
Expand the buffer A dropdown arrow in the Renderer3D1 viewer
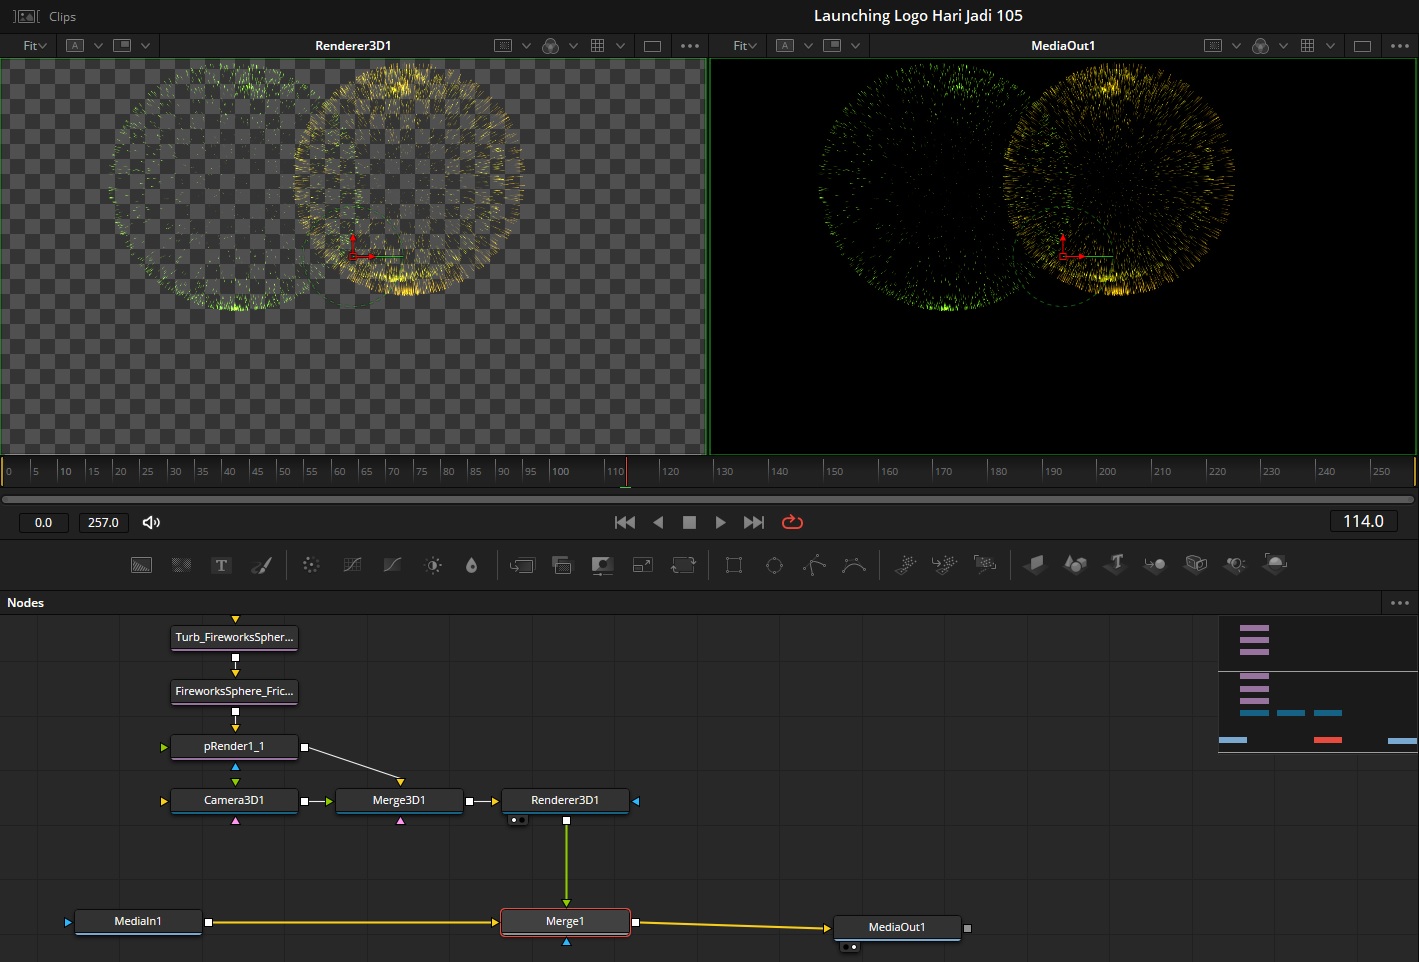pyautogui.click(x=98, y=46)
